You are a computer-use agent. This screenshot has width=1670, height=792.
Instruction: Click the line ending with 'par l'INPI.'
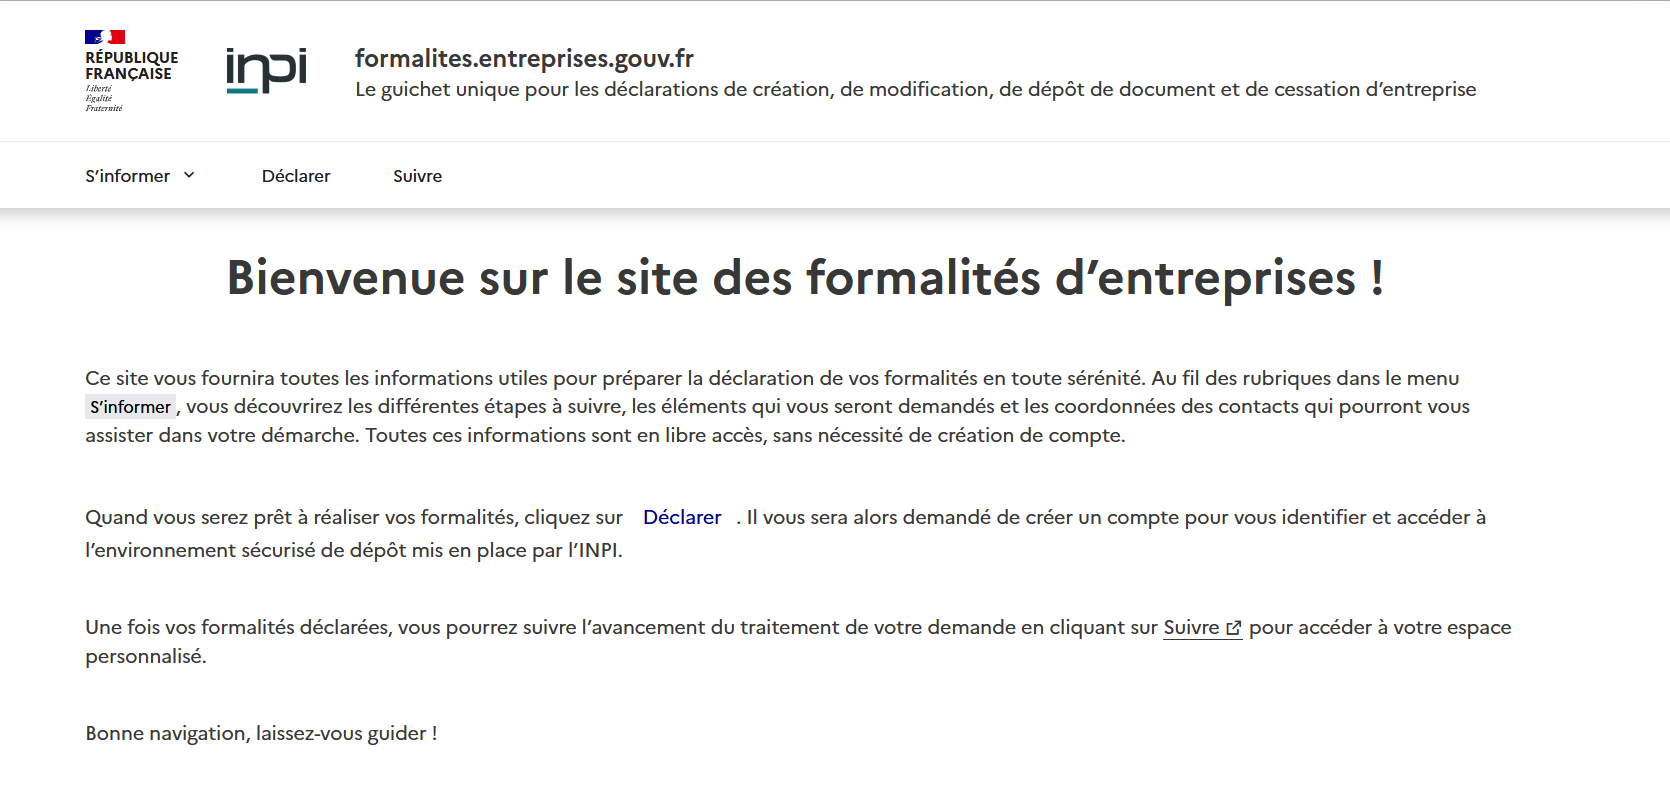coord(353,551)
